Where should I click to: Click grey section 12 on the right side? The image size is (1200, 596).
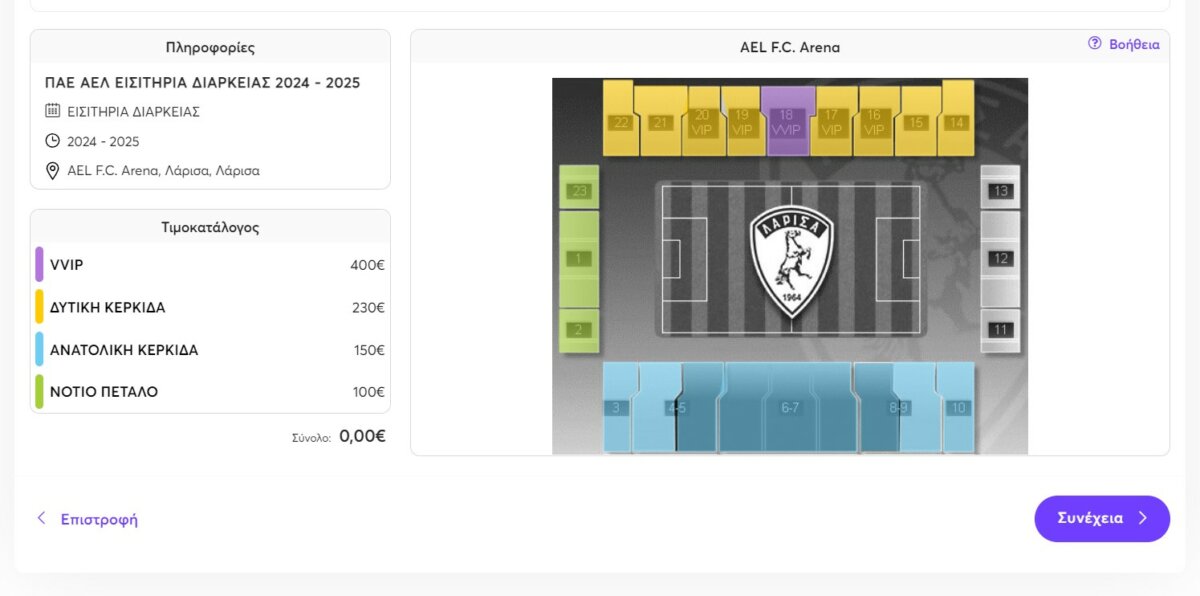point(1000,259)
